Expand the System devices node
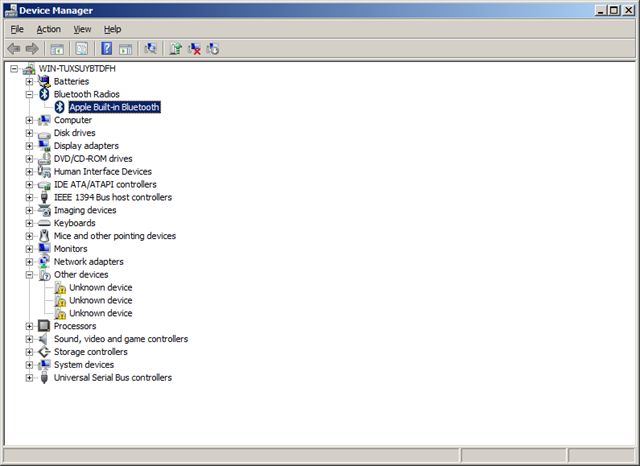Image resolution: width=640 pixels, height=466 pixels. click(29, 365)
